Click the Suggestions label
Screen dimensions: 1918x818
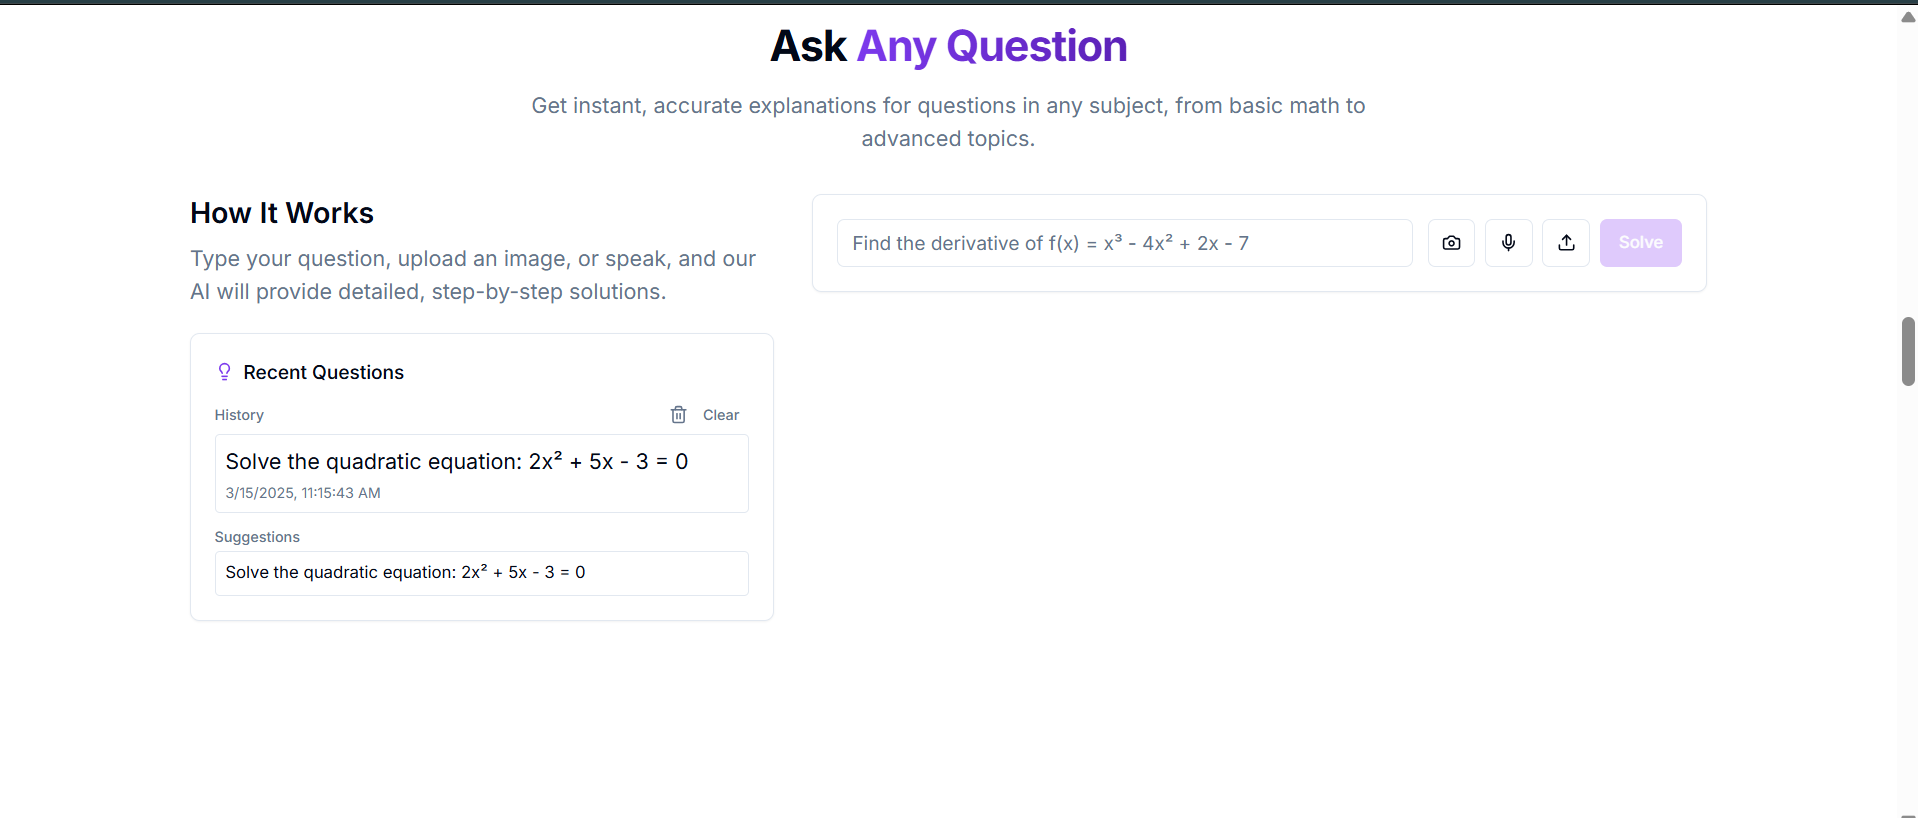click(x=257, y=537)
